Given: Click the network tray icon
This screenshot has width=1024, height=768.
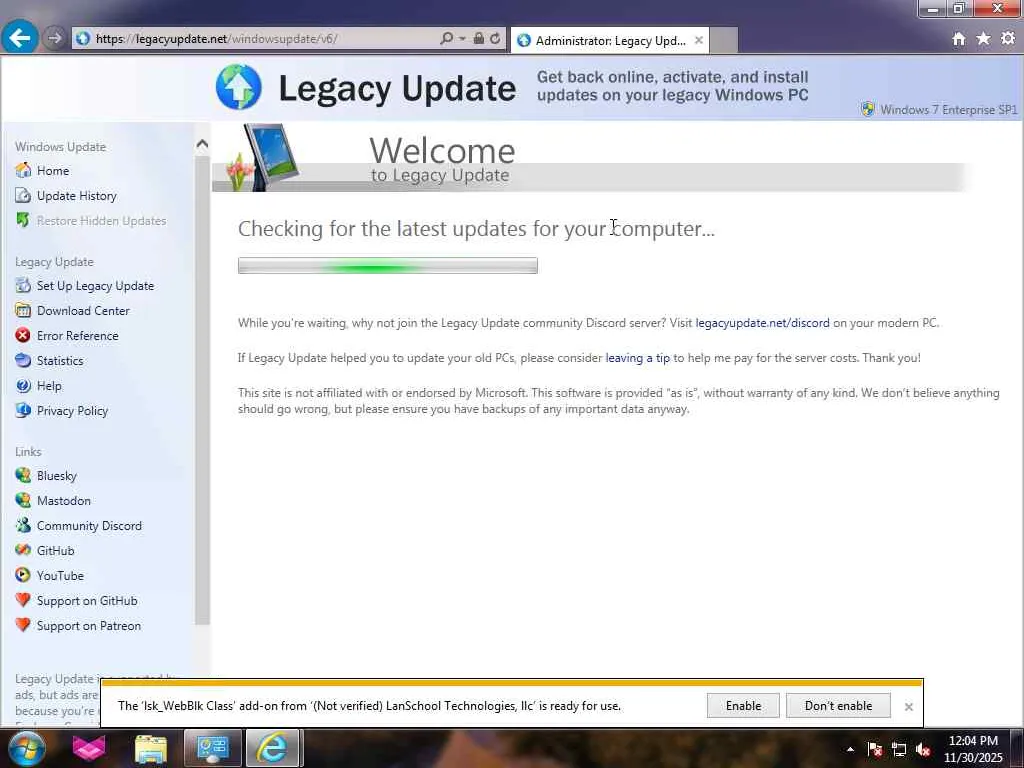Looking at the screenshot, I should tap(899, 749).
